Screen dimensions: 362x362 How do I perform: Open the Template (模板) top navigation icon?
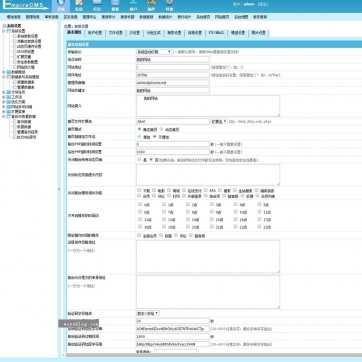click(115, 5)
